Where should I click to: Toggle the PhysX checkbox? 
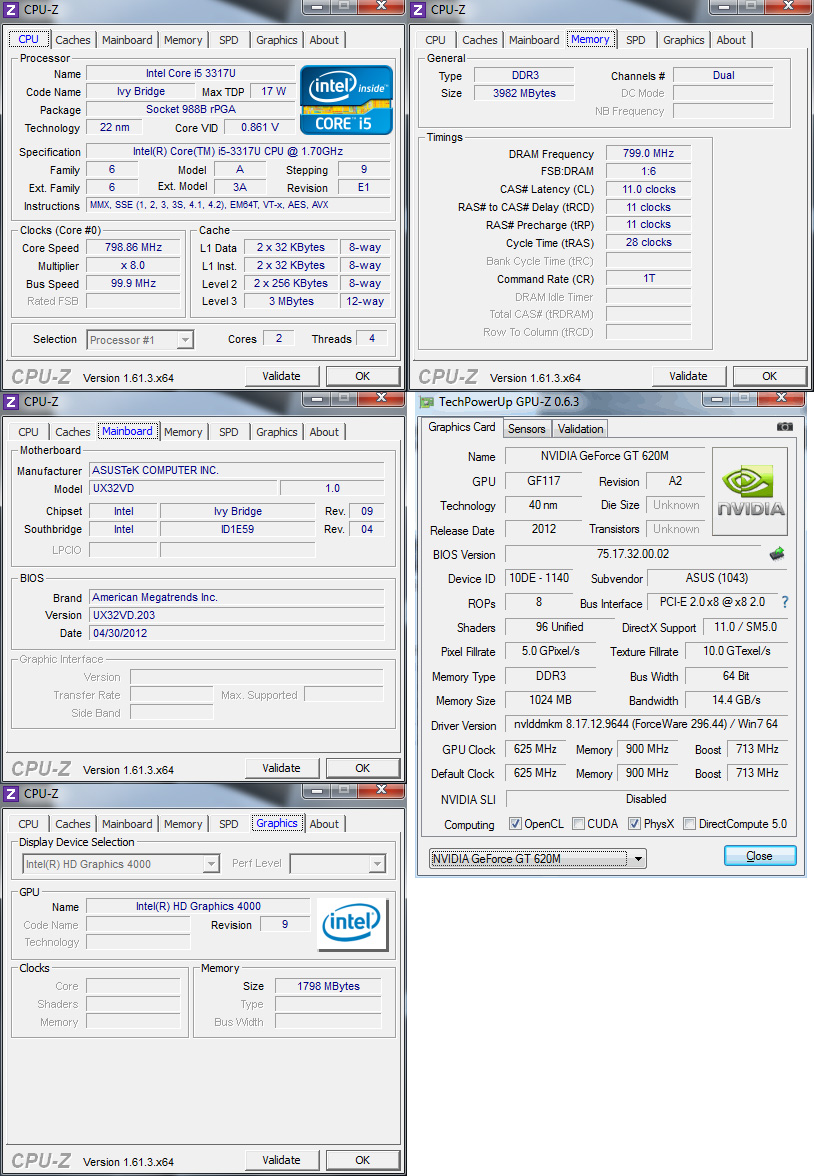tap(635, 824)
